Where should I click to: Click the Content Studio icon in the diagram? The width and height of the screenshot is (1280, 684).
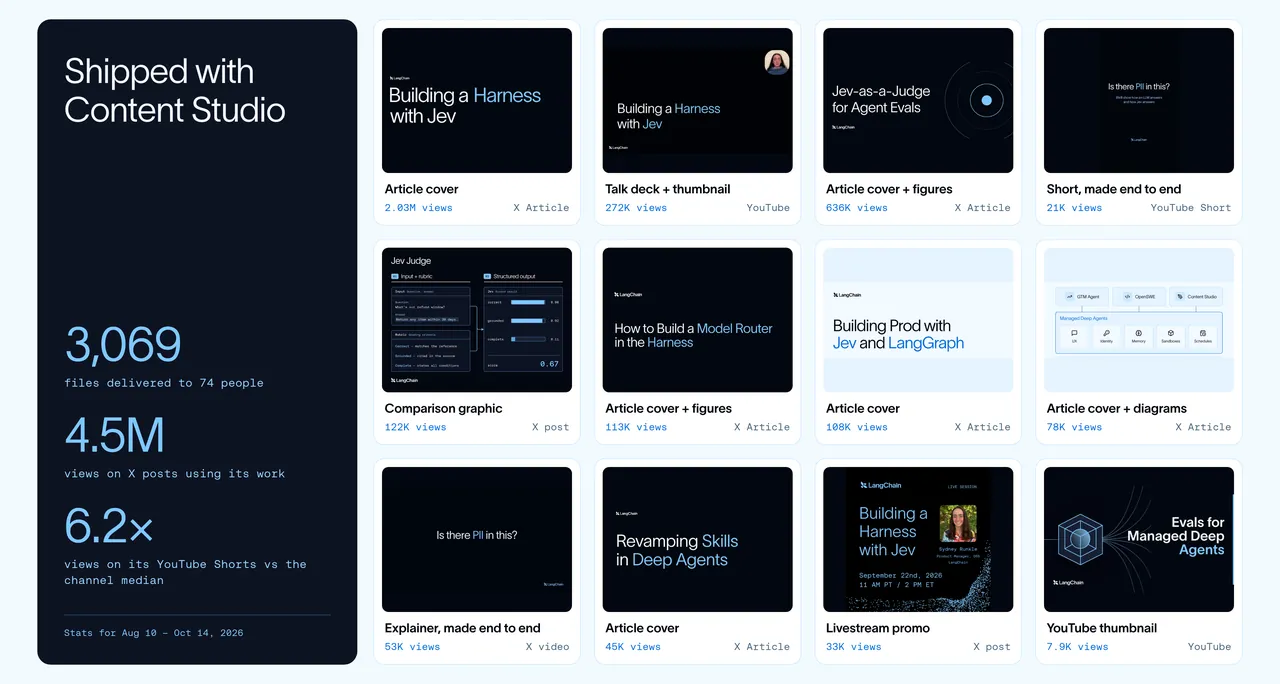[1180, 297]
